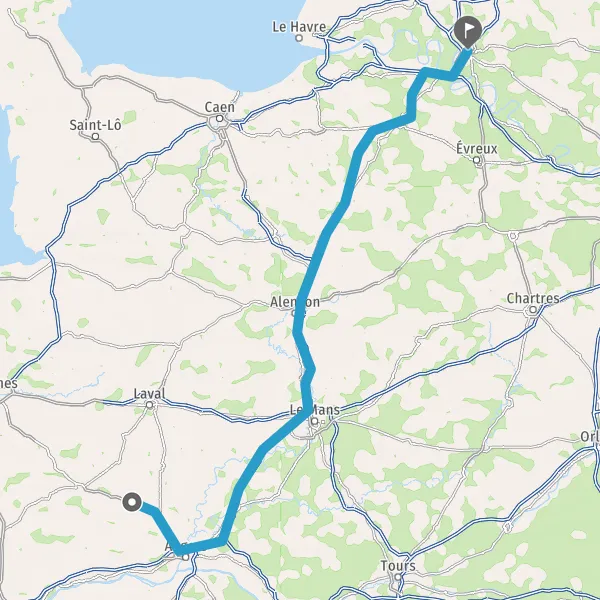
Task: Select the Le Mans city dot
Action: tap(315, 422)
